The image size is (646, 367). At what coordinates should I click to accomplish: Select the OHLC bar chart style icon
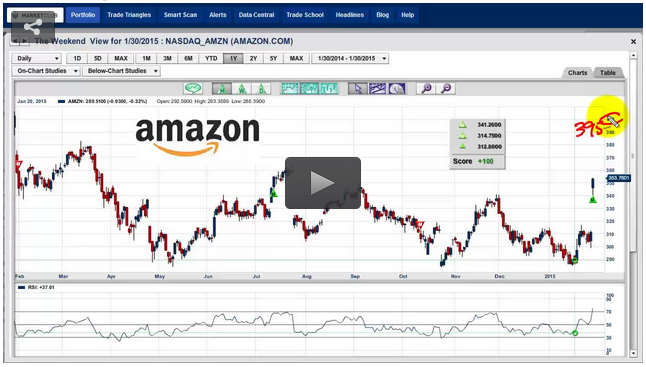coord(329,88)
